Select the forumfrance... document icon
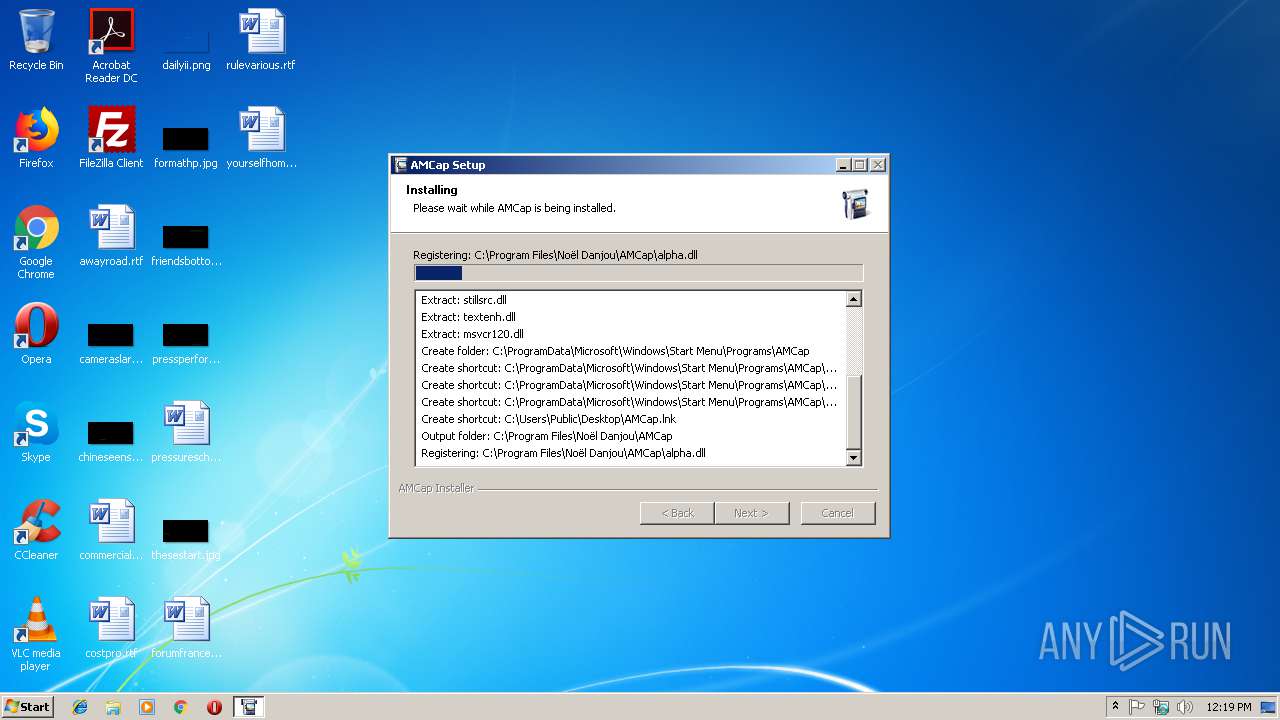The width and height of the screenshot is (1280, 720). pos(186,628)
